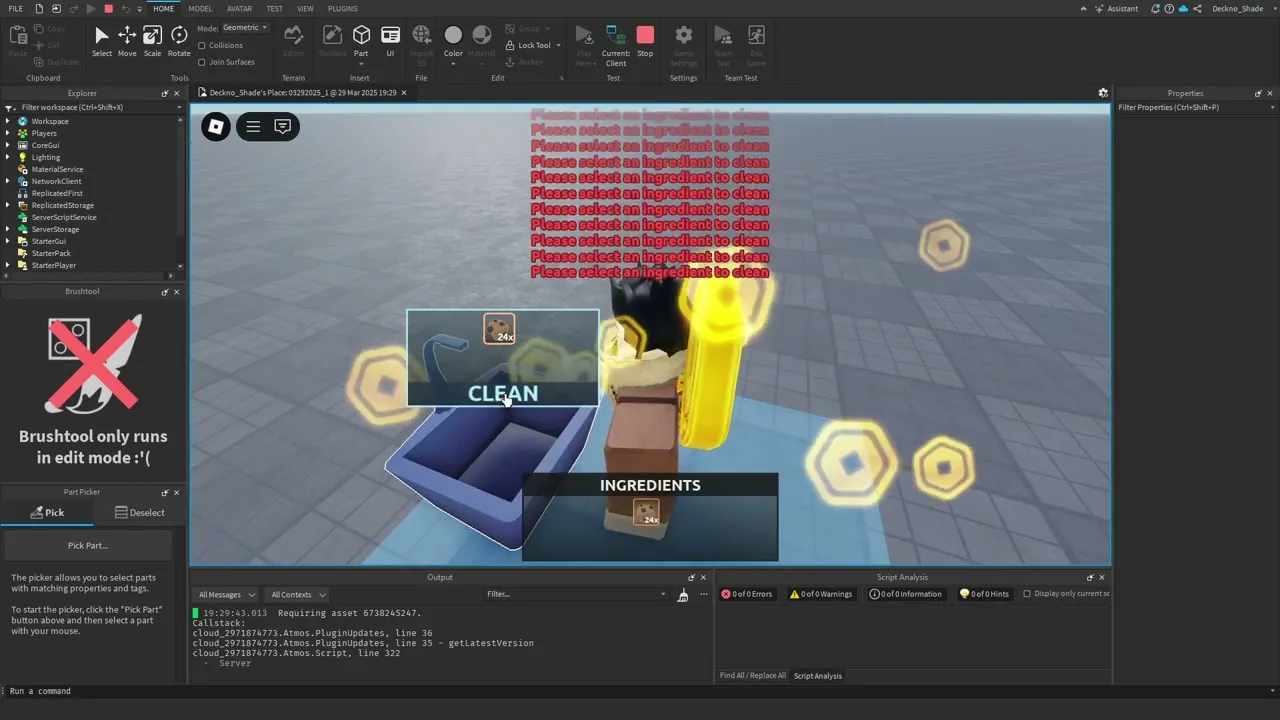Viewport: 1280px width, 720px height.
Task: Click the Roblox logo menu in viewport
Action: 216,126
